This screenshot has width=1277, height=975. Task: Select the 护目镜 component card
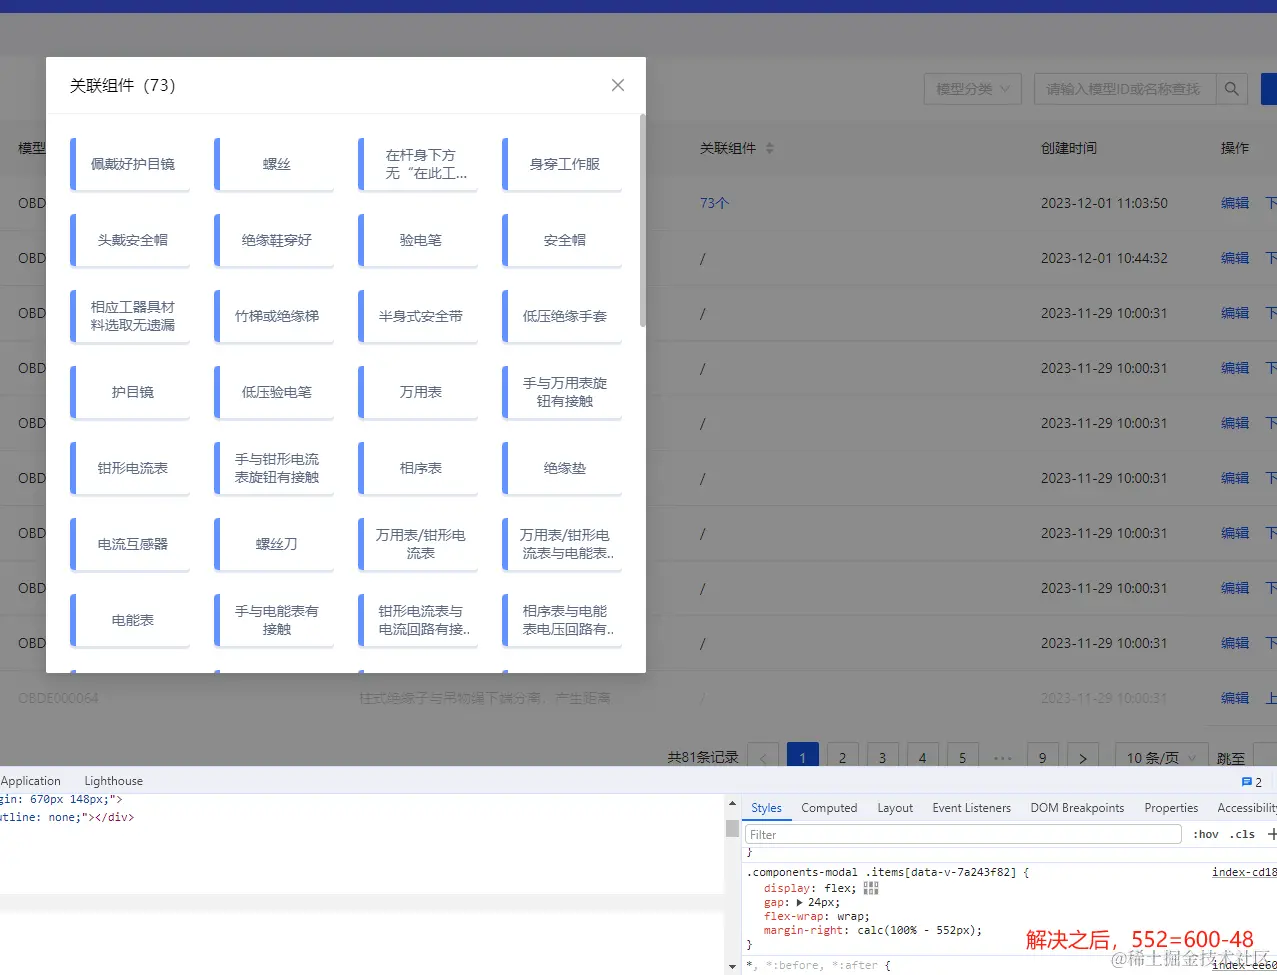click(x=130, y=392)
